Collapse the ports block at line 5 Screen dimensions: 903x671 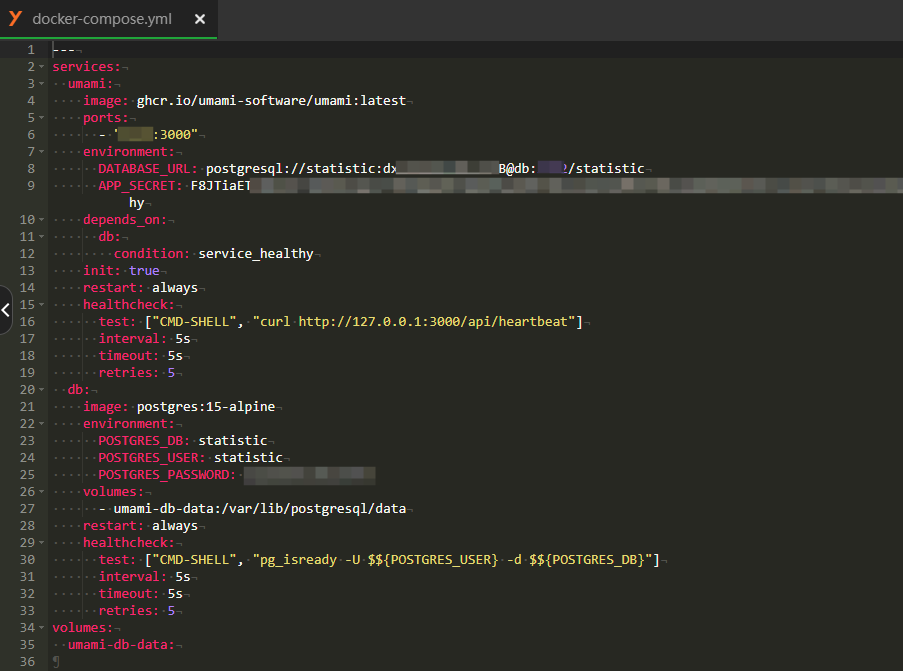pyautogui.click(x=41, y=118)
